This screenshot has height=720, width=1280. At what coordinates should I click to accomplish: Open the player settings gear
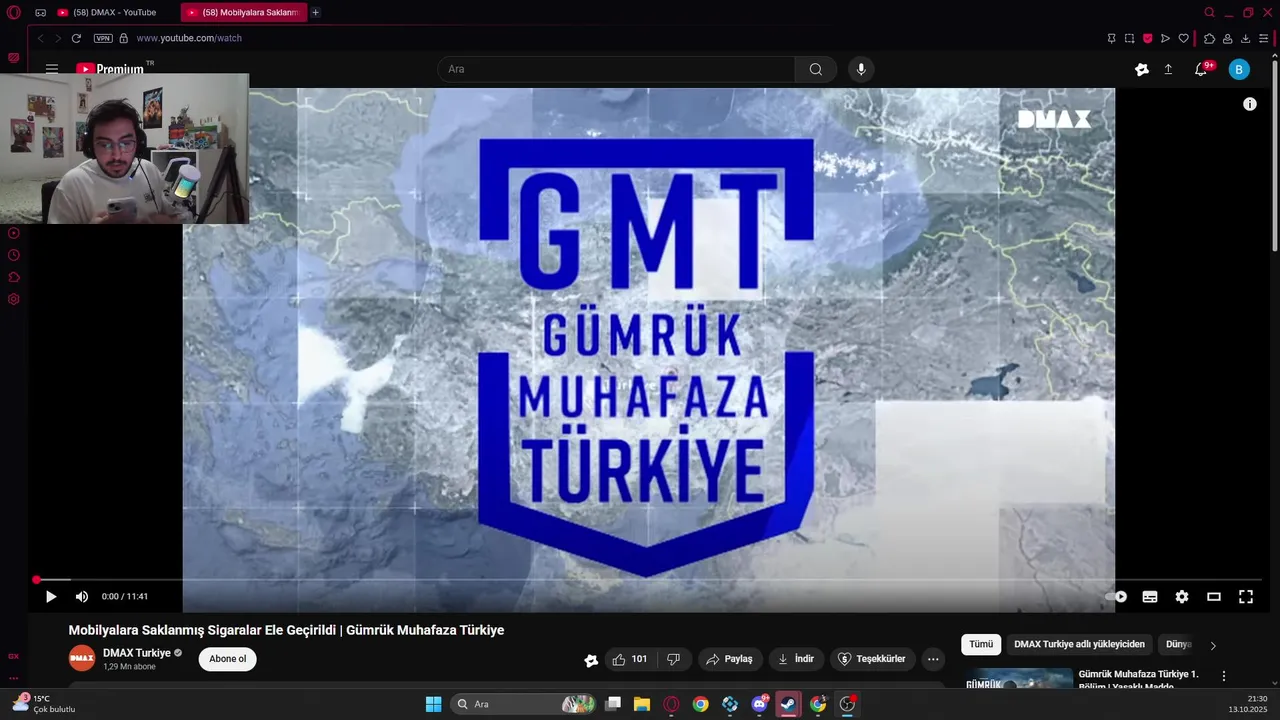[1182, 597]
